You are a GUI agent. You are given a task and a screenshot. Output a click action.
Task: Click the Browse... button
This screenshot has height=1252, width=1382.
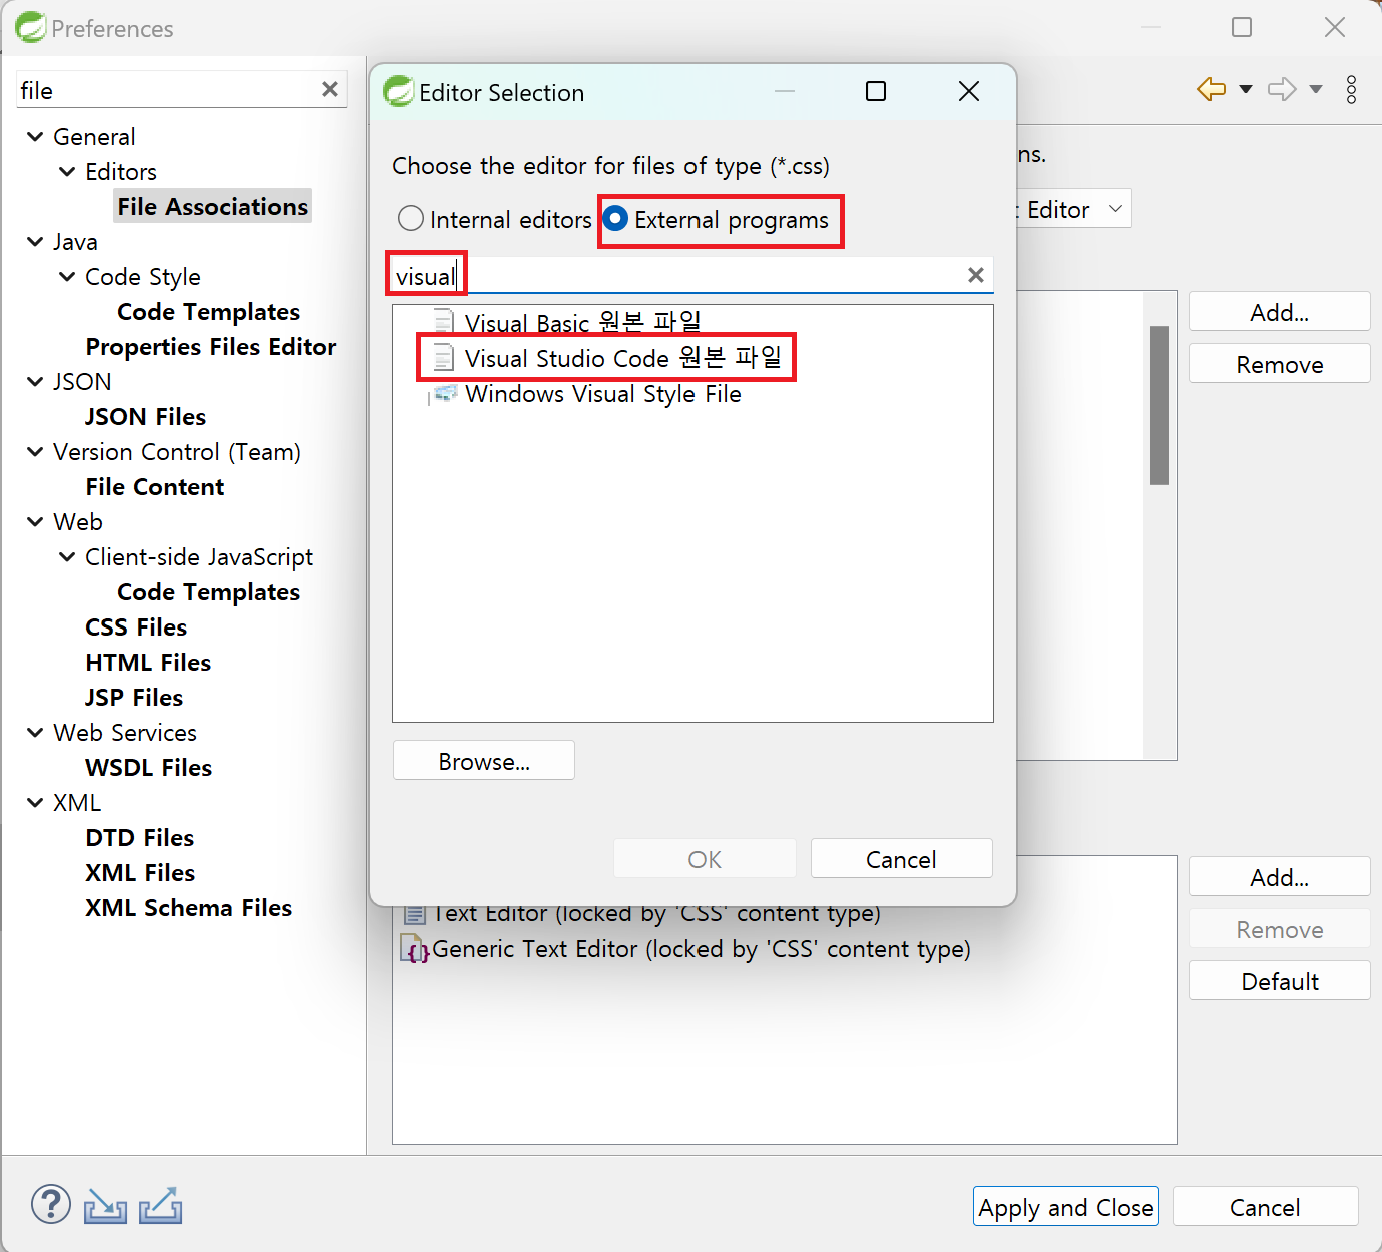point(484,761)
